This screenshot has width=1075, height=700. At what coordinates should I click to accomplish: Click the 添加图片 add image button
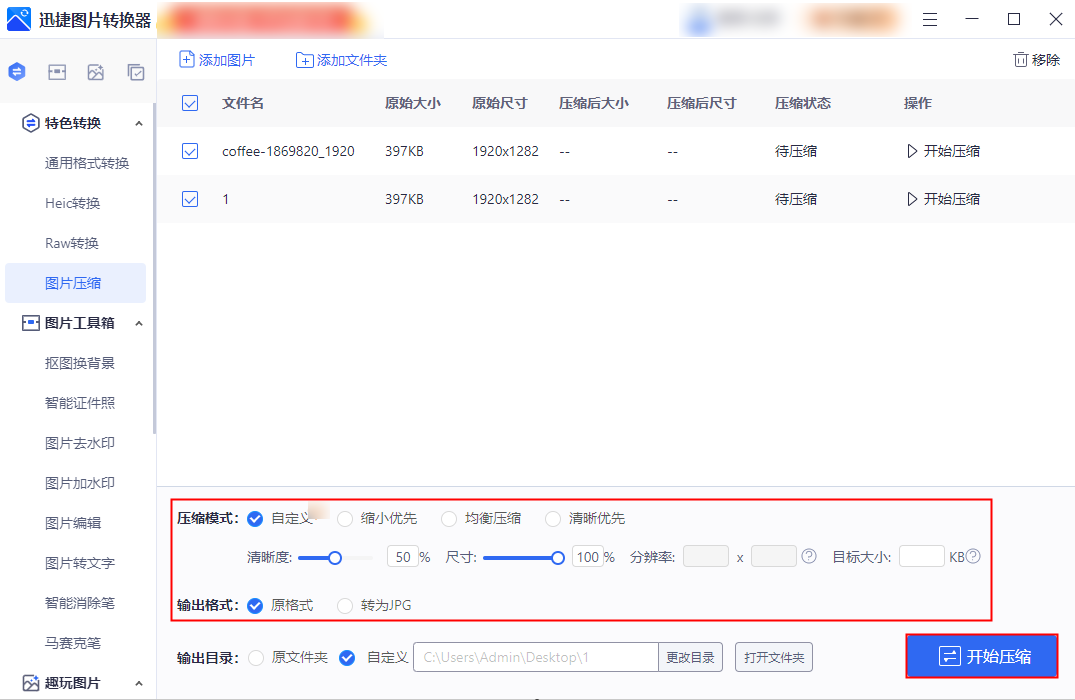[217, 60]
